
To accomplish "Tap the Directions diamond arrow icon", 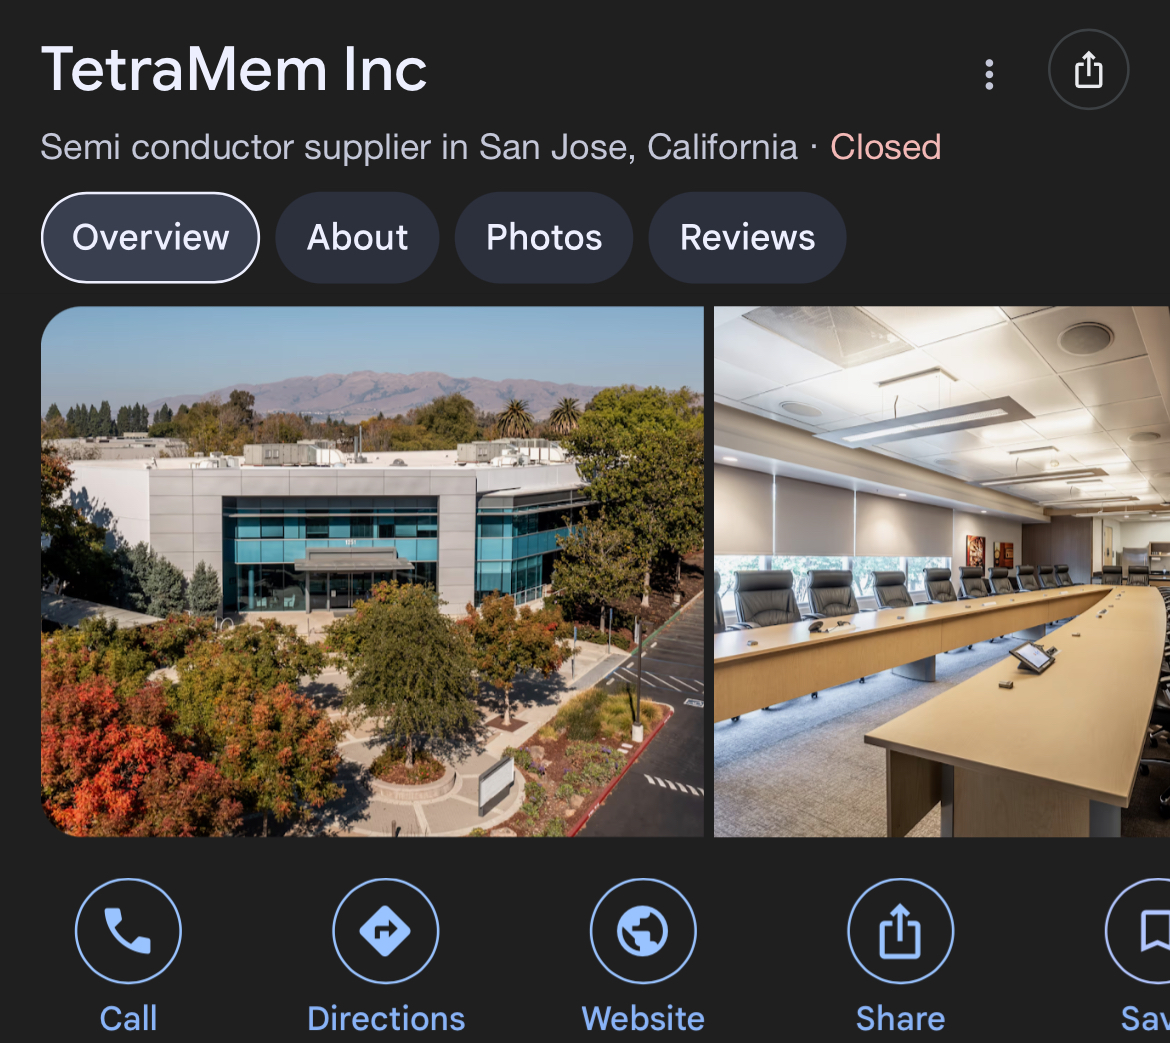I will [386, 931].
